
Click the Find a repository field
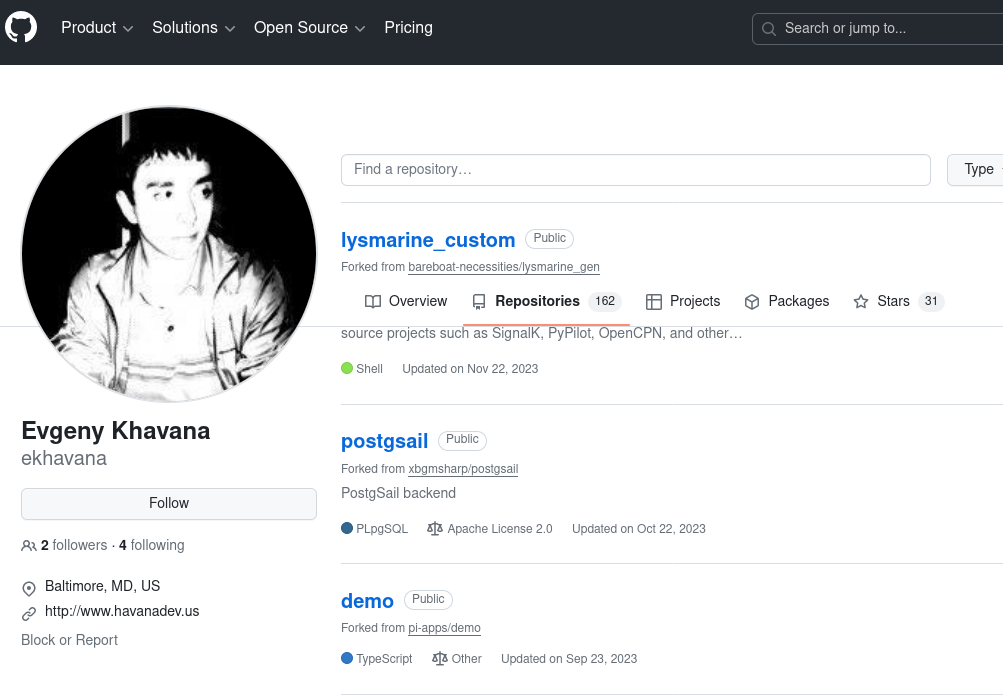[x=635, y=170]
